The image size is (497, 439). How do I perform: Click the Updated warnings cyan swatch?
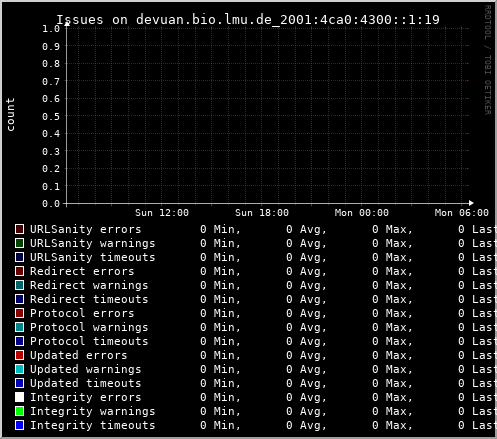20,369
